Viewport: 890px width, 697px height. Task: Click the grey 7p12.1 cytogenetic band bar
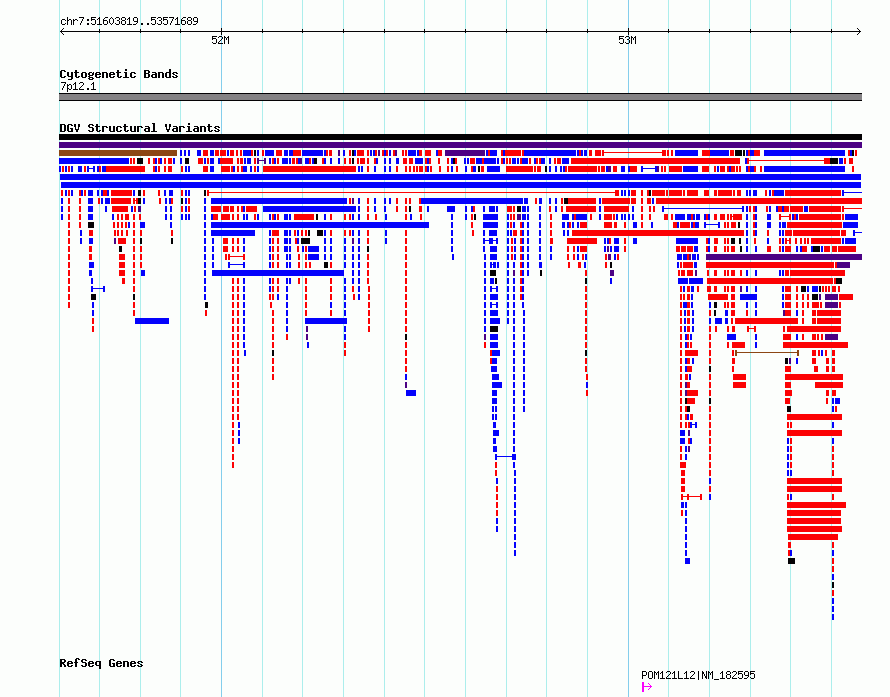(x=460, y=97)
